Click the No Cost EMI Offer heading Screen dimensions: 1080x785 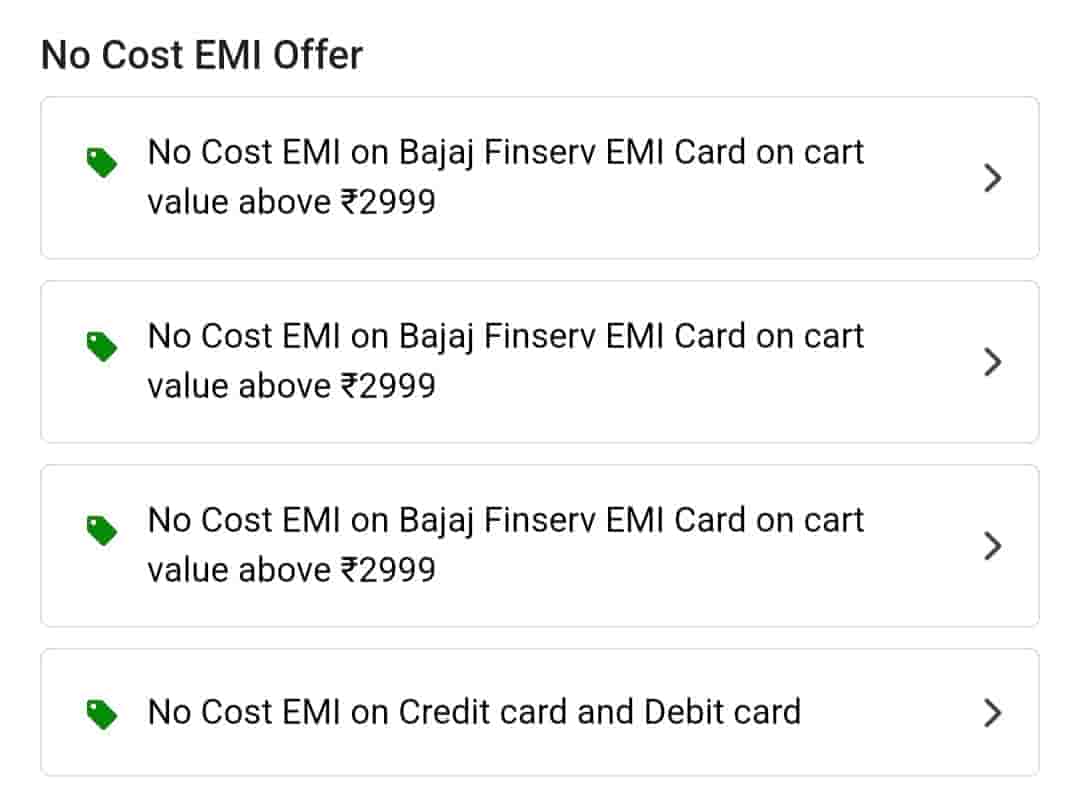(202, 55)
